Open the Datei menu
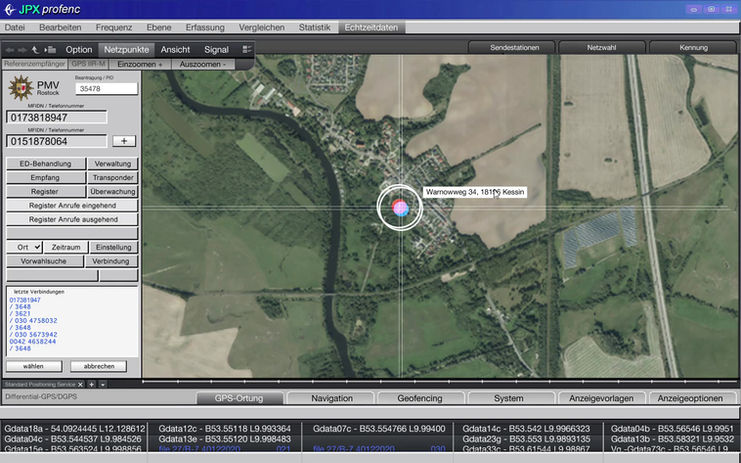Screen dimensions: 741x463 coord(15,27)
